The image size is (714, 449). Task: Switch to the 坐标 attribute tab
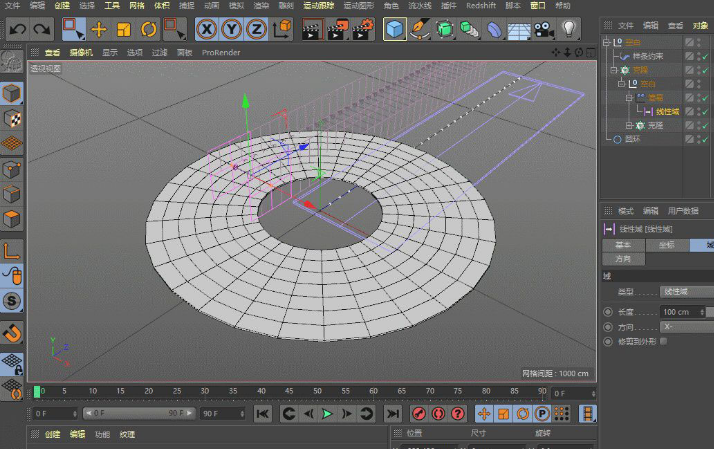click(665, 244)
